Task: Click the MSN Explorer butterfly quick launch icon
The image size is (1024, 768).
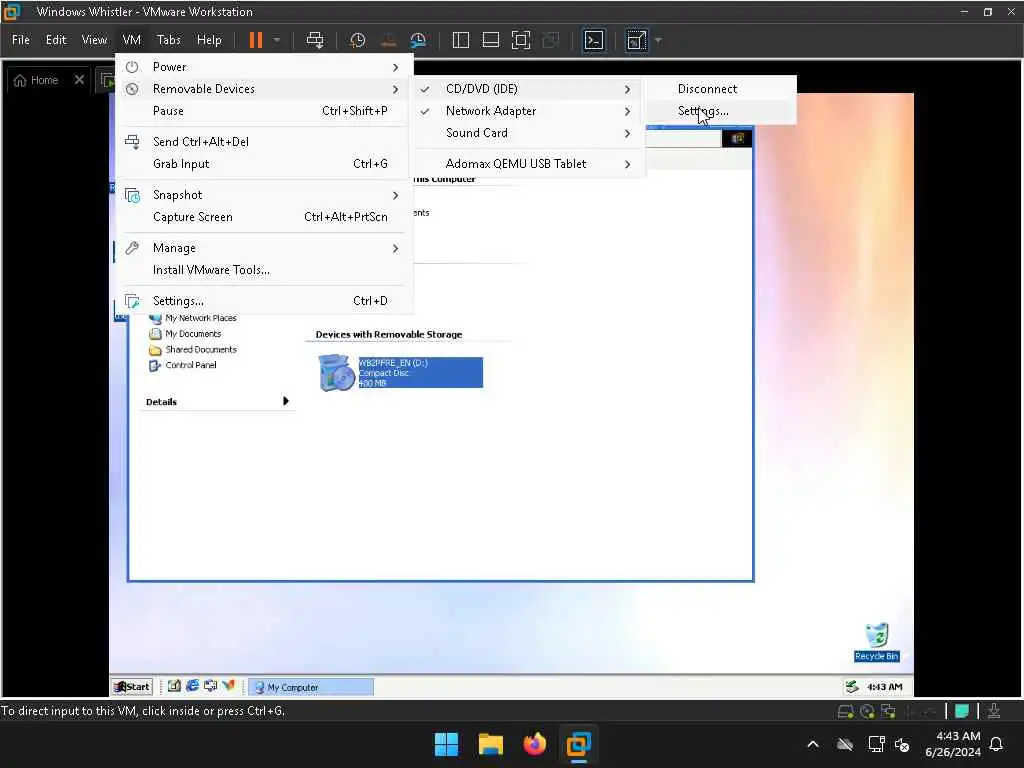Action: coord(228,686)
